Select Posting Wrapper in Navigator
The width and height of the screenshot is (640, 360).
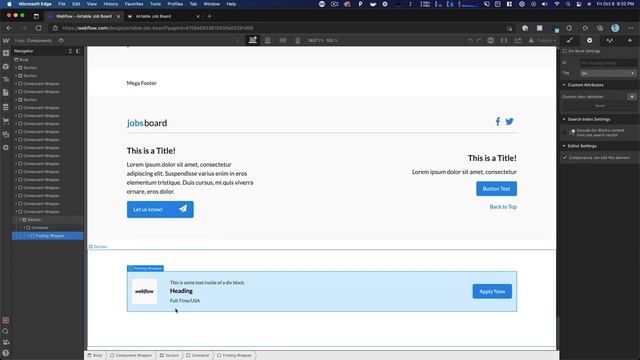[48, 236]
